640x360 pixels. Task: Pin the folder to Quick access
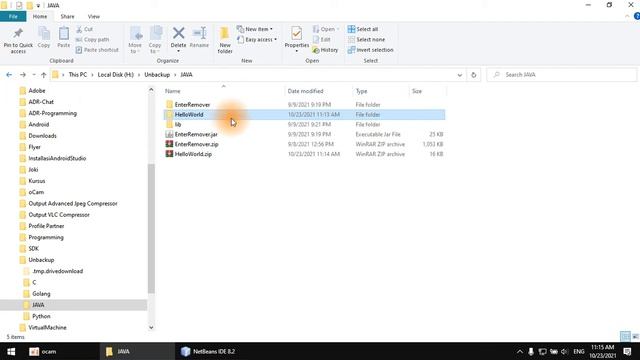tap(18, 40)
